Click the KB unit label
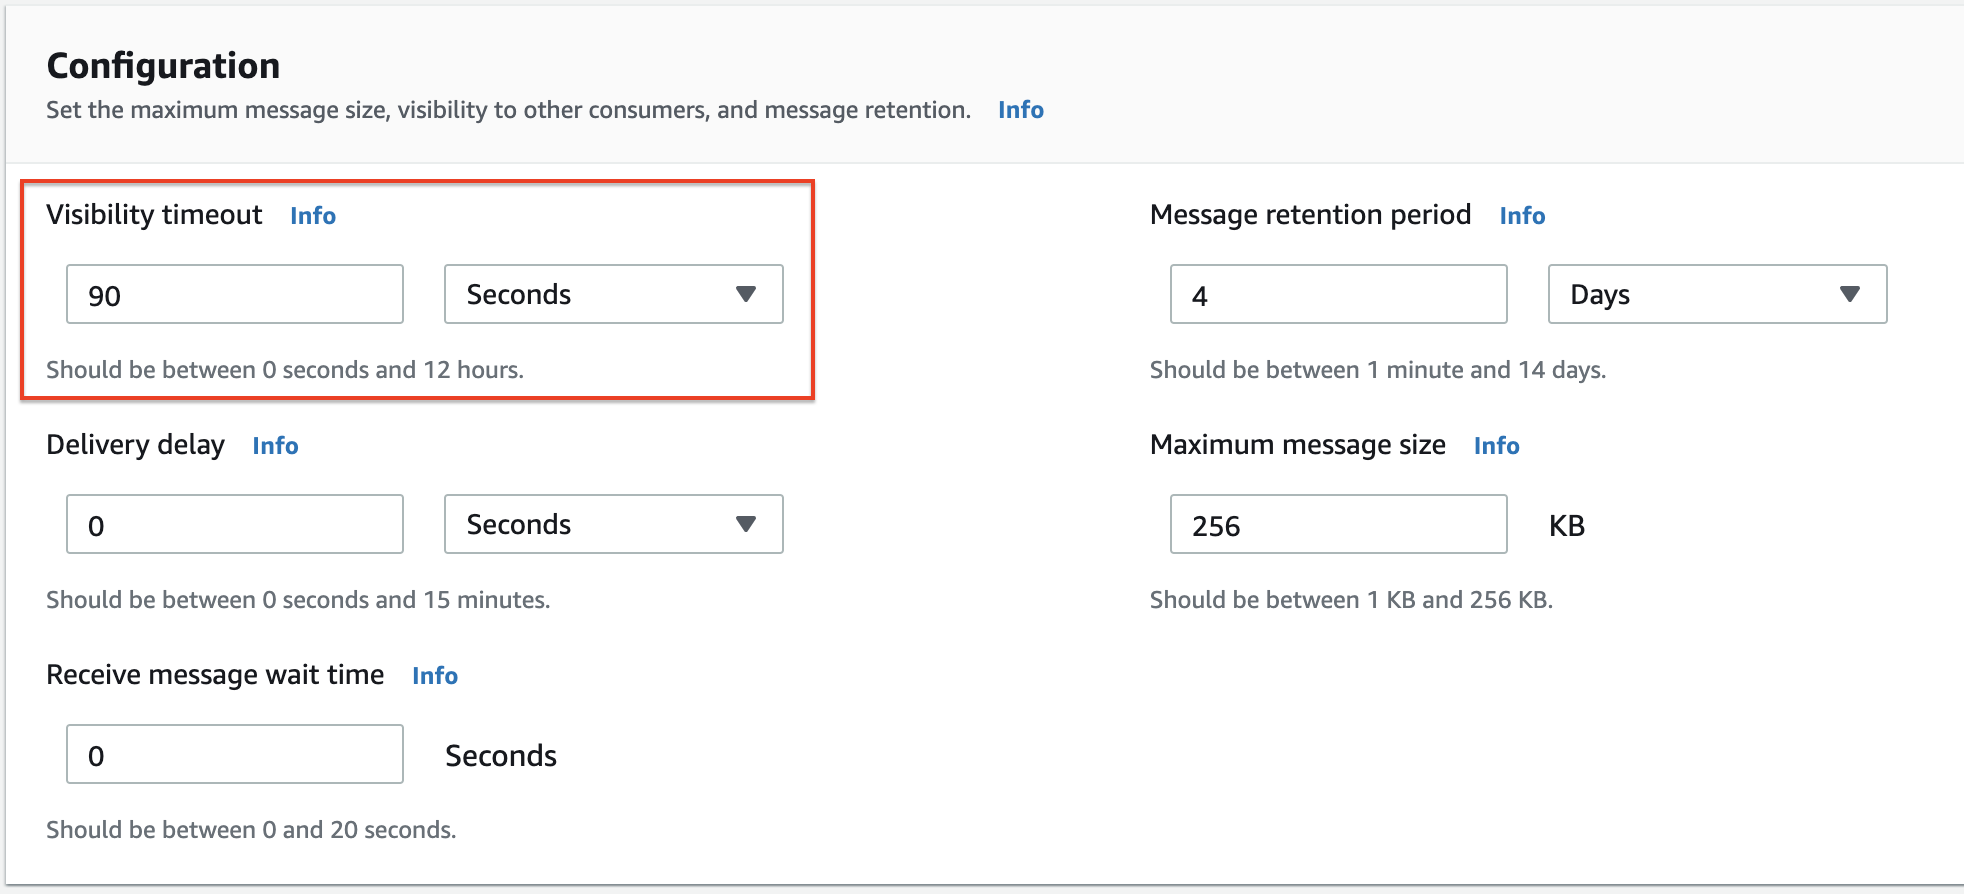 pos(1567,526)
